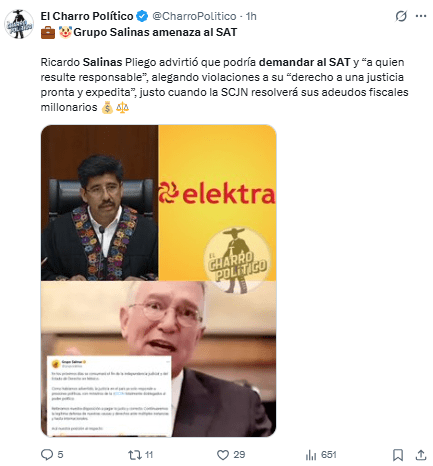Open the @CharroPolitico handle link

(194, 16)
